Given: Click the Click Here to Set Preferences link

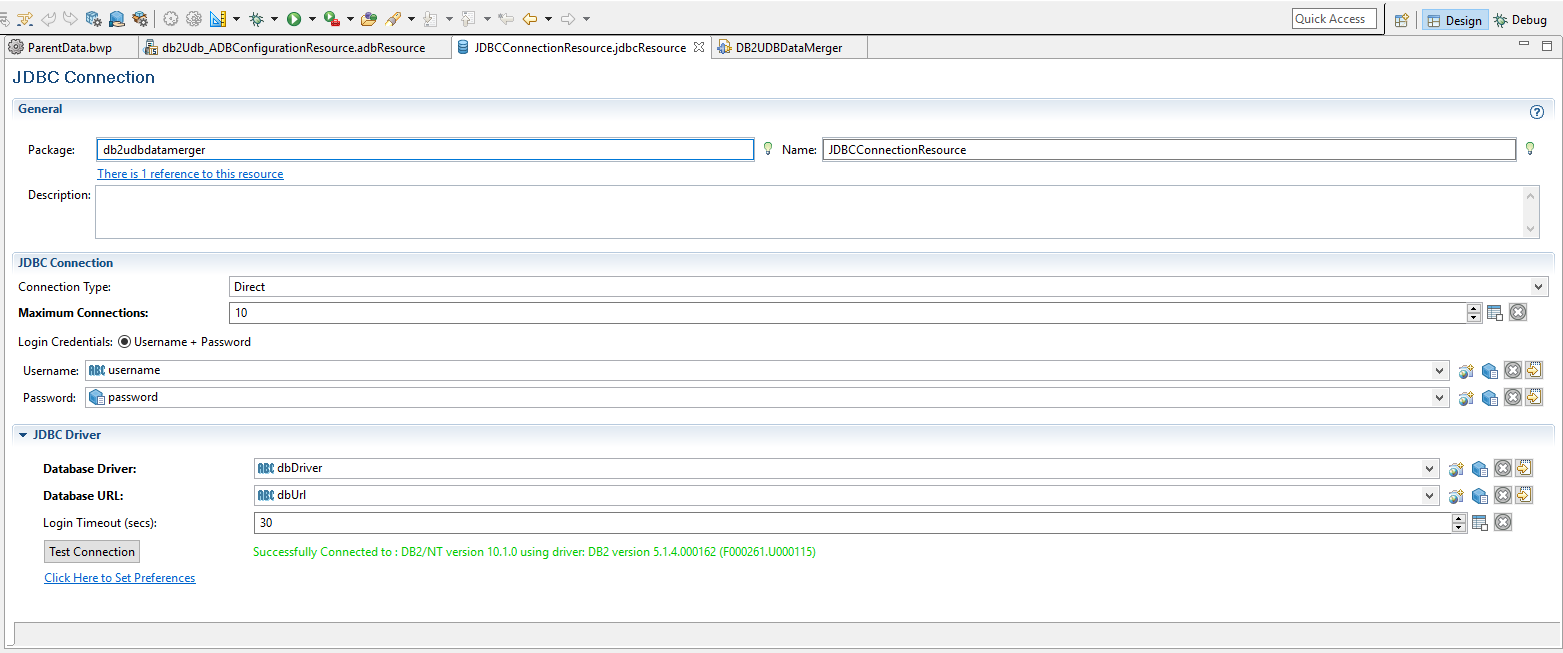Looking at the screenshot, I should click(120, 578).
